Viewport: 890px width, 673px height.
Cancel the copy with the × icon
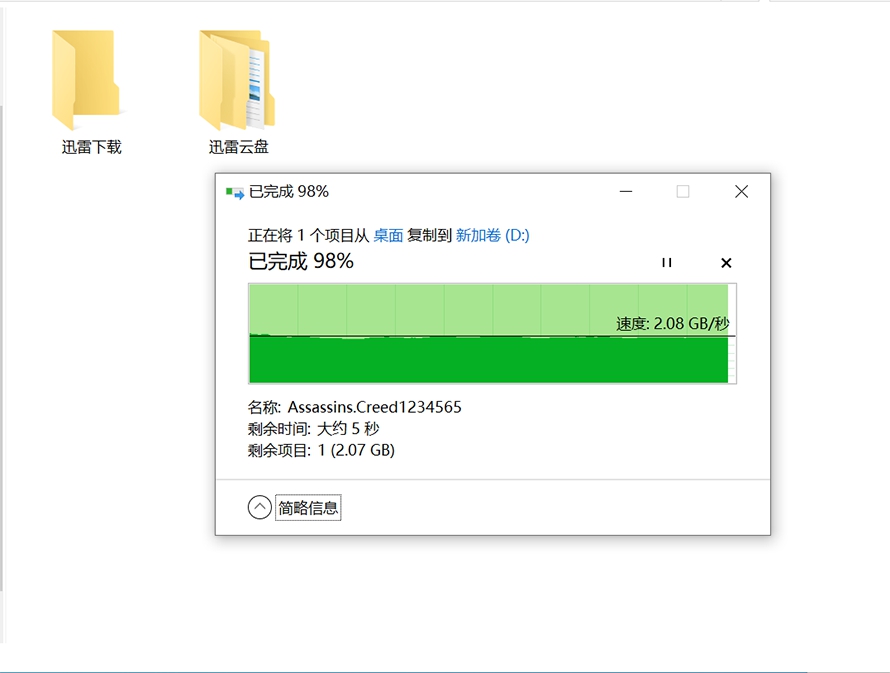[725, 263]
